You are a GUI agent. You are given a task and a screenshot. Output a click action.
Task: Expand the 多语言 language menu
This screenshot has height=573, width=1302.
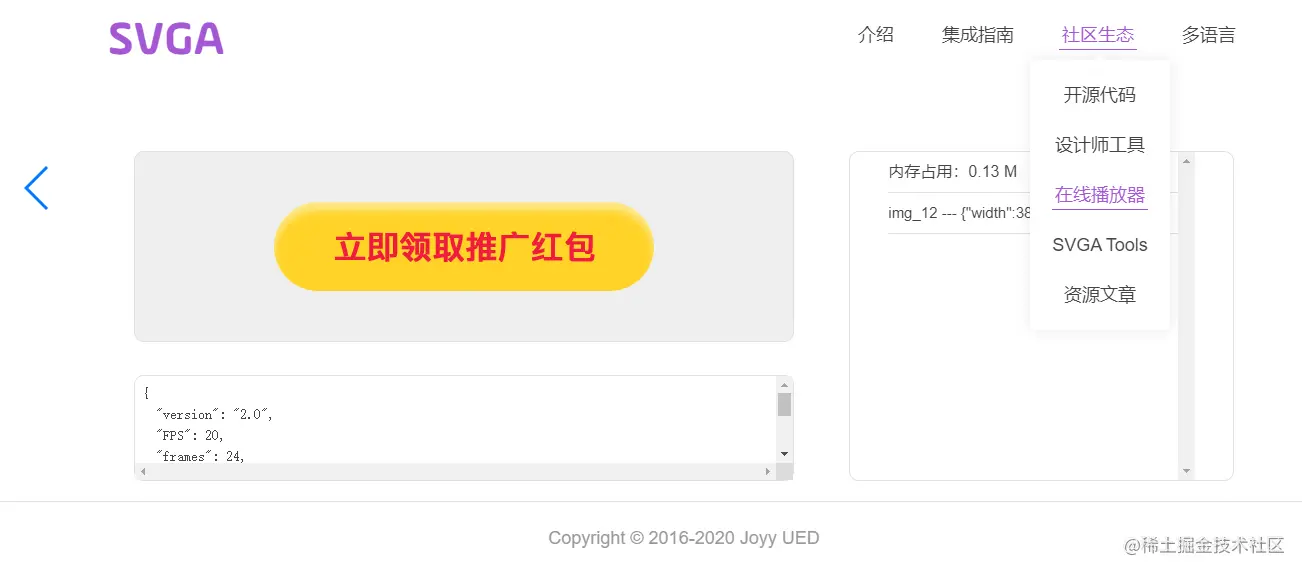(1208, 35)
